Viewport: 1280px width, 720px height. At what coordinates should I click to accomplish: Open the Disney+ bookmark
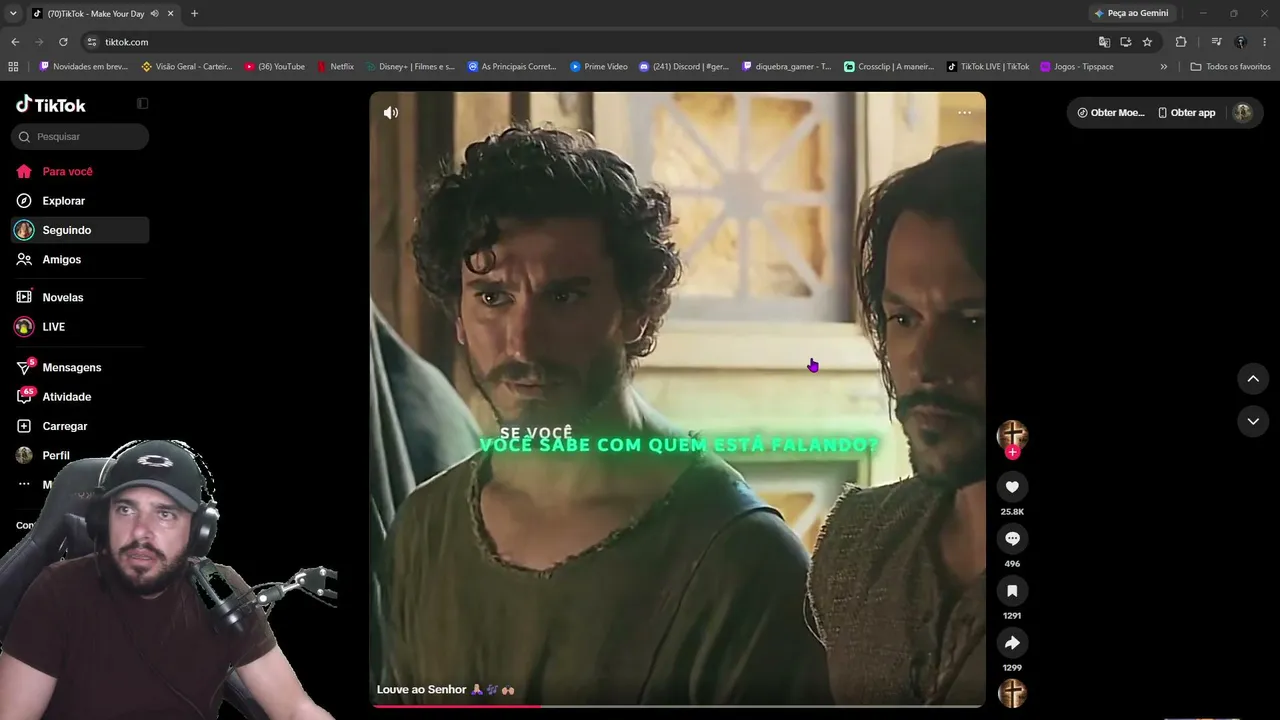(x=410, y=67)
